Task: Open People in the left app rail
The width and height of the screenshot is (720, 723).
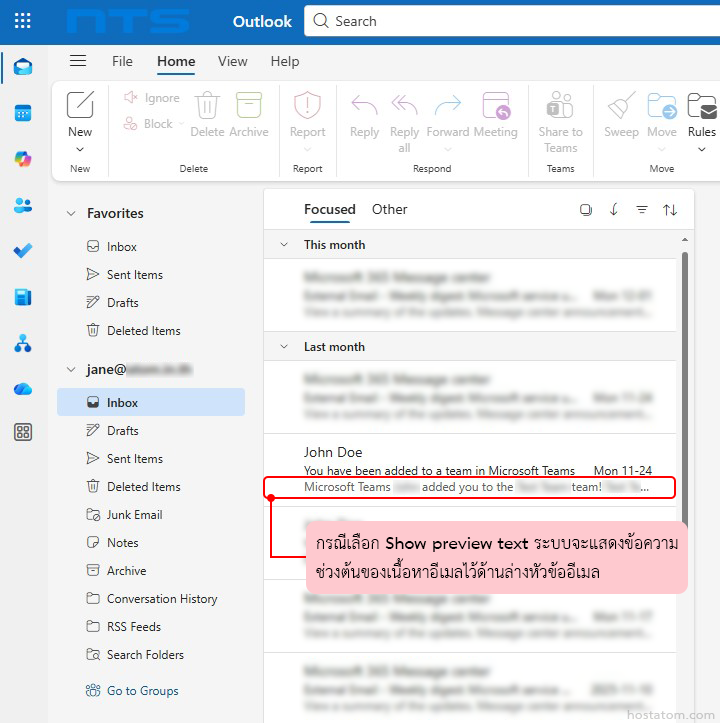Action: [x=23, y=205]
